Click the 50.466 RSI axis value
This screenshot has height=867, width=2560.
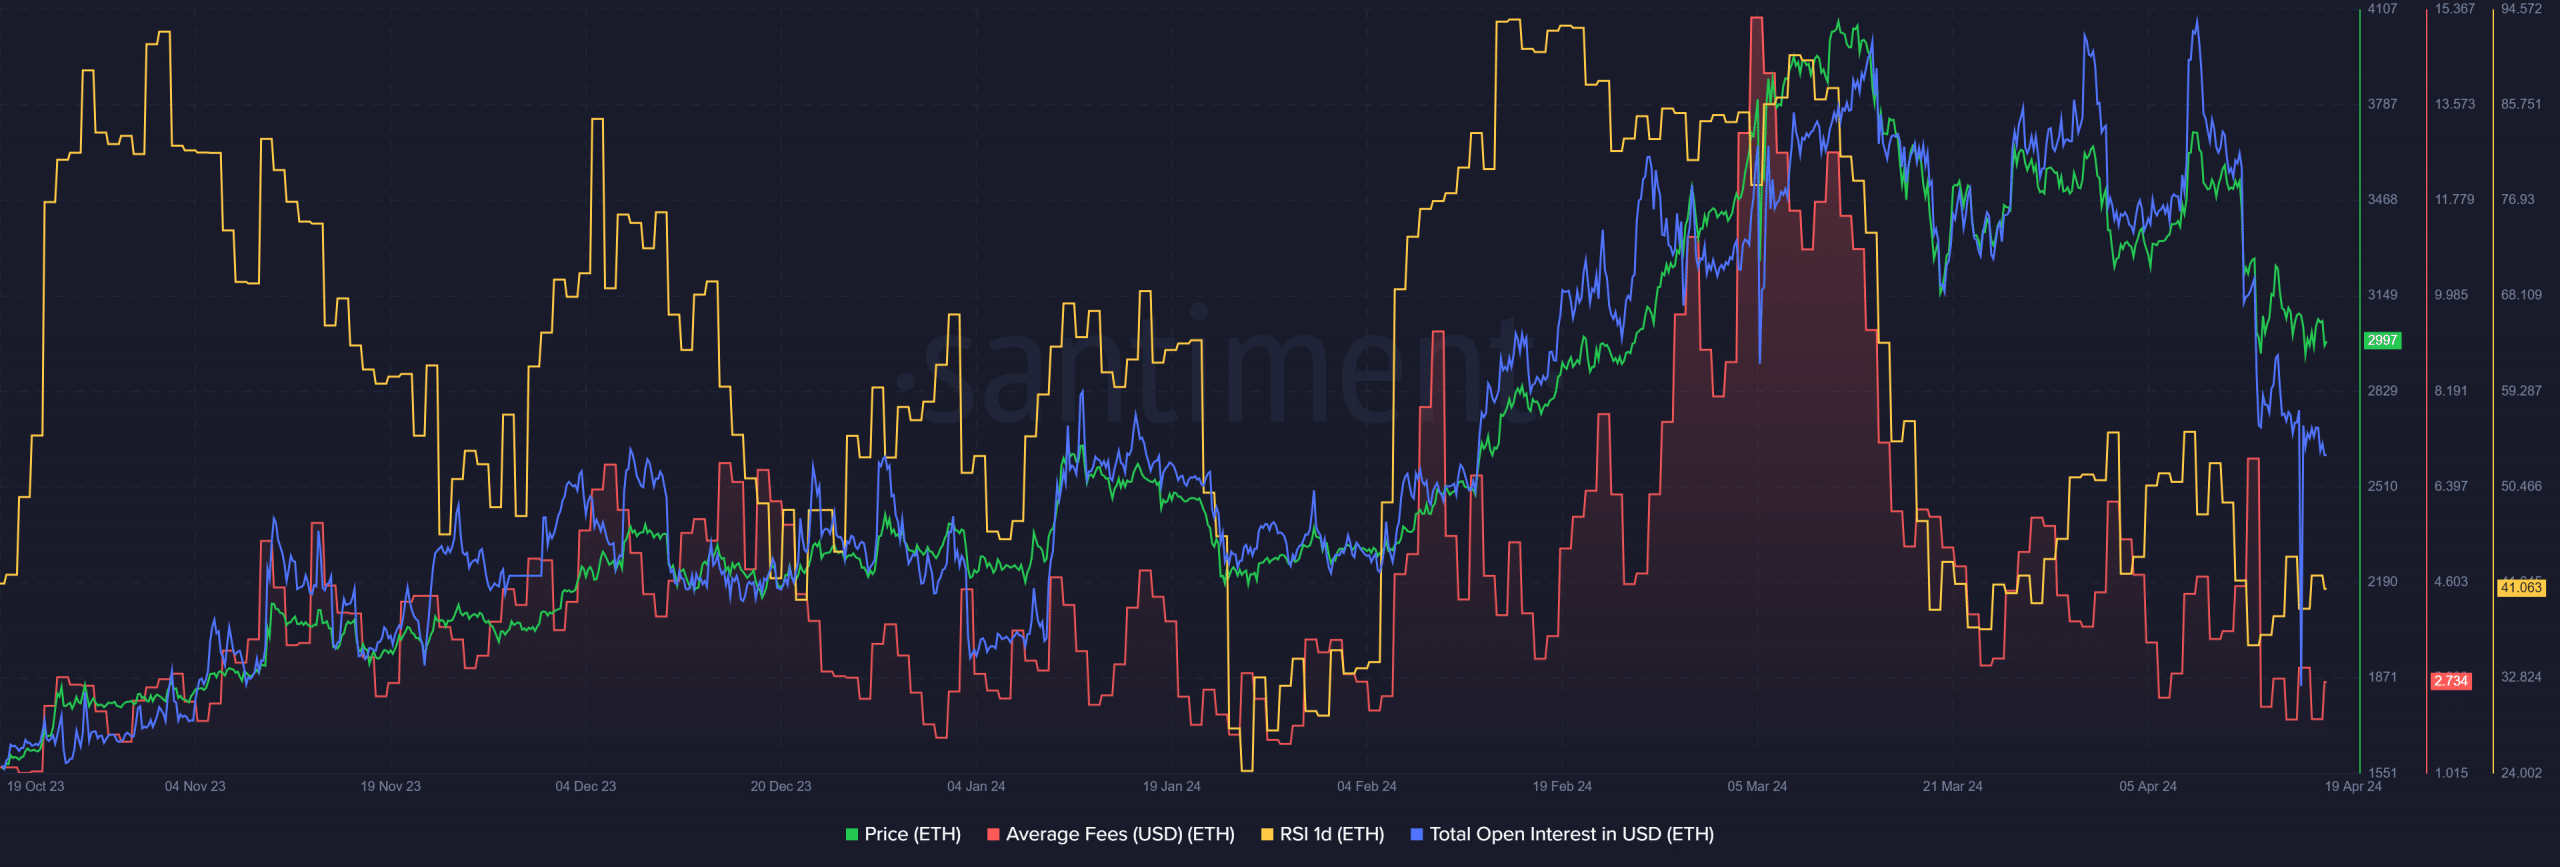pos(2521,486)
